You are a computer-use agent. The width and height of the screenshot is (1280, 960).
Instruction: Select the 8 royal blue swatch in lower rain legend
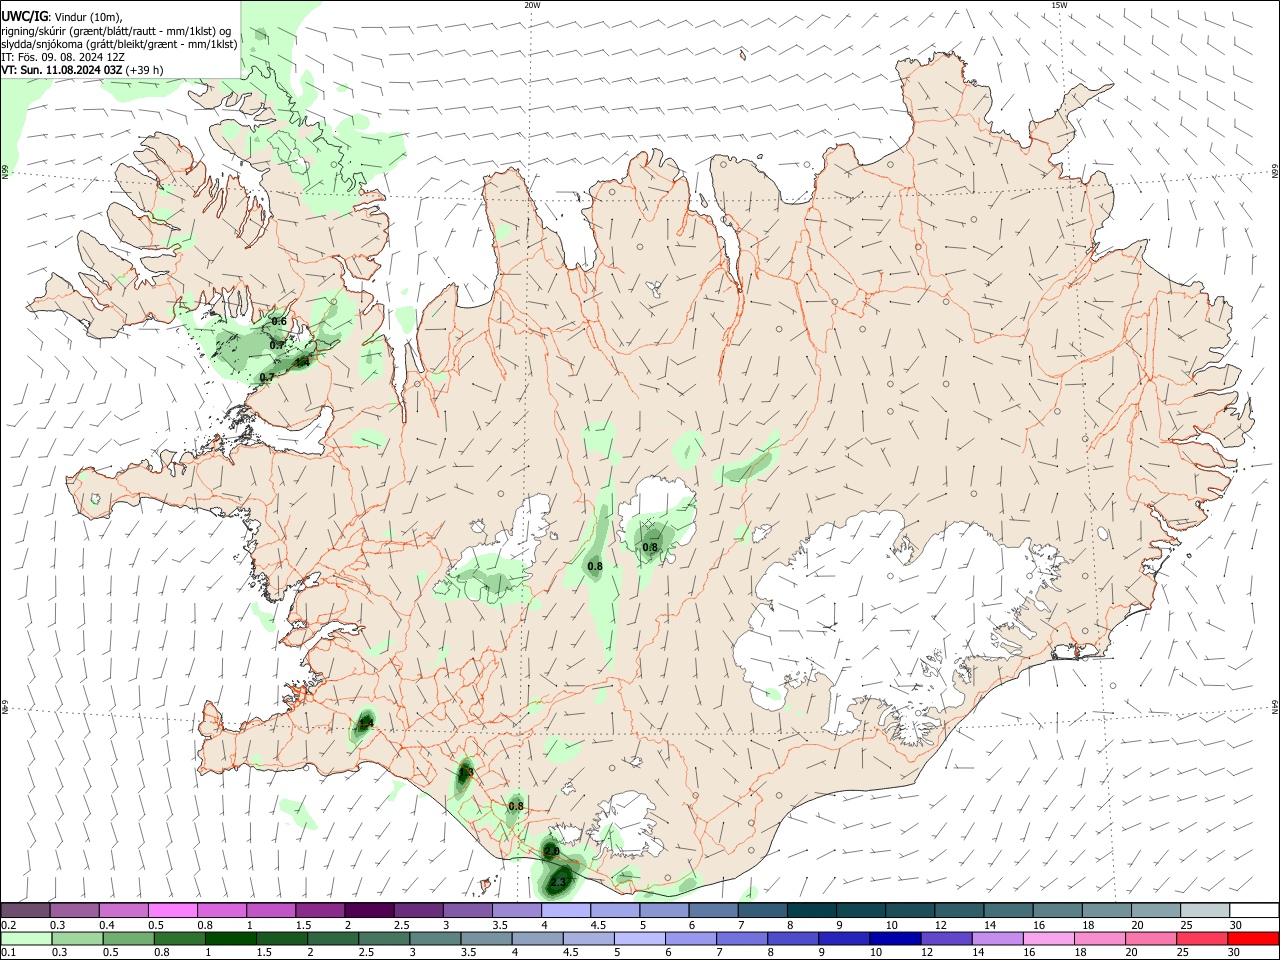coord(793,939)
